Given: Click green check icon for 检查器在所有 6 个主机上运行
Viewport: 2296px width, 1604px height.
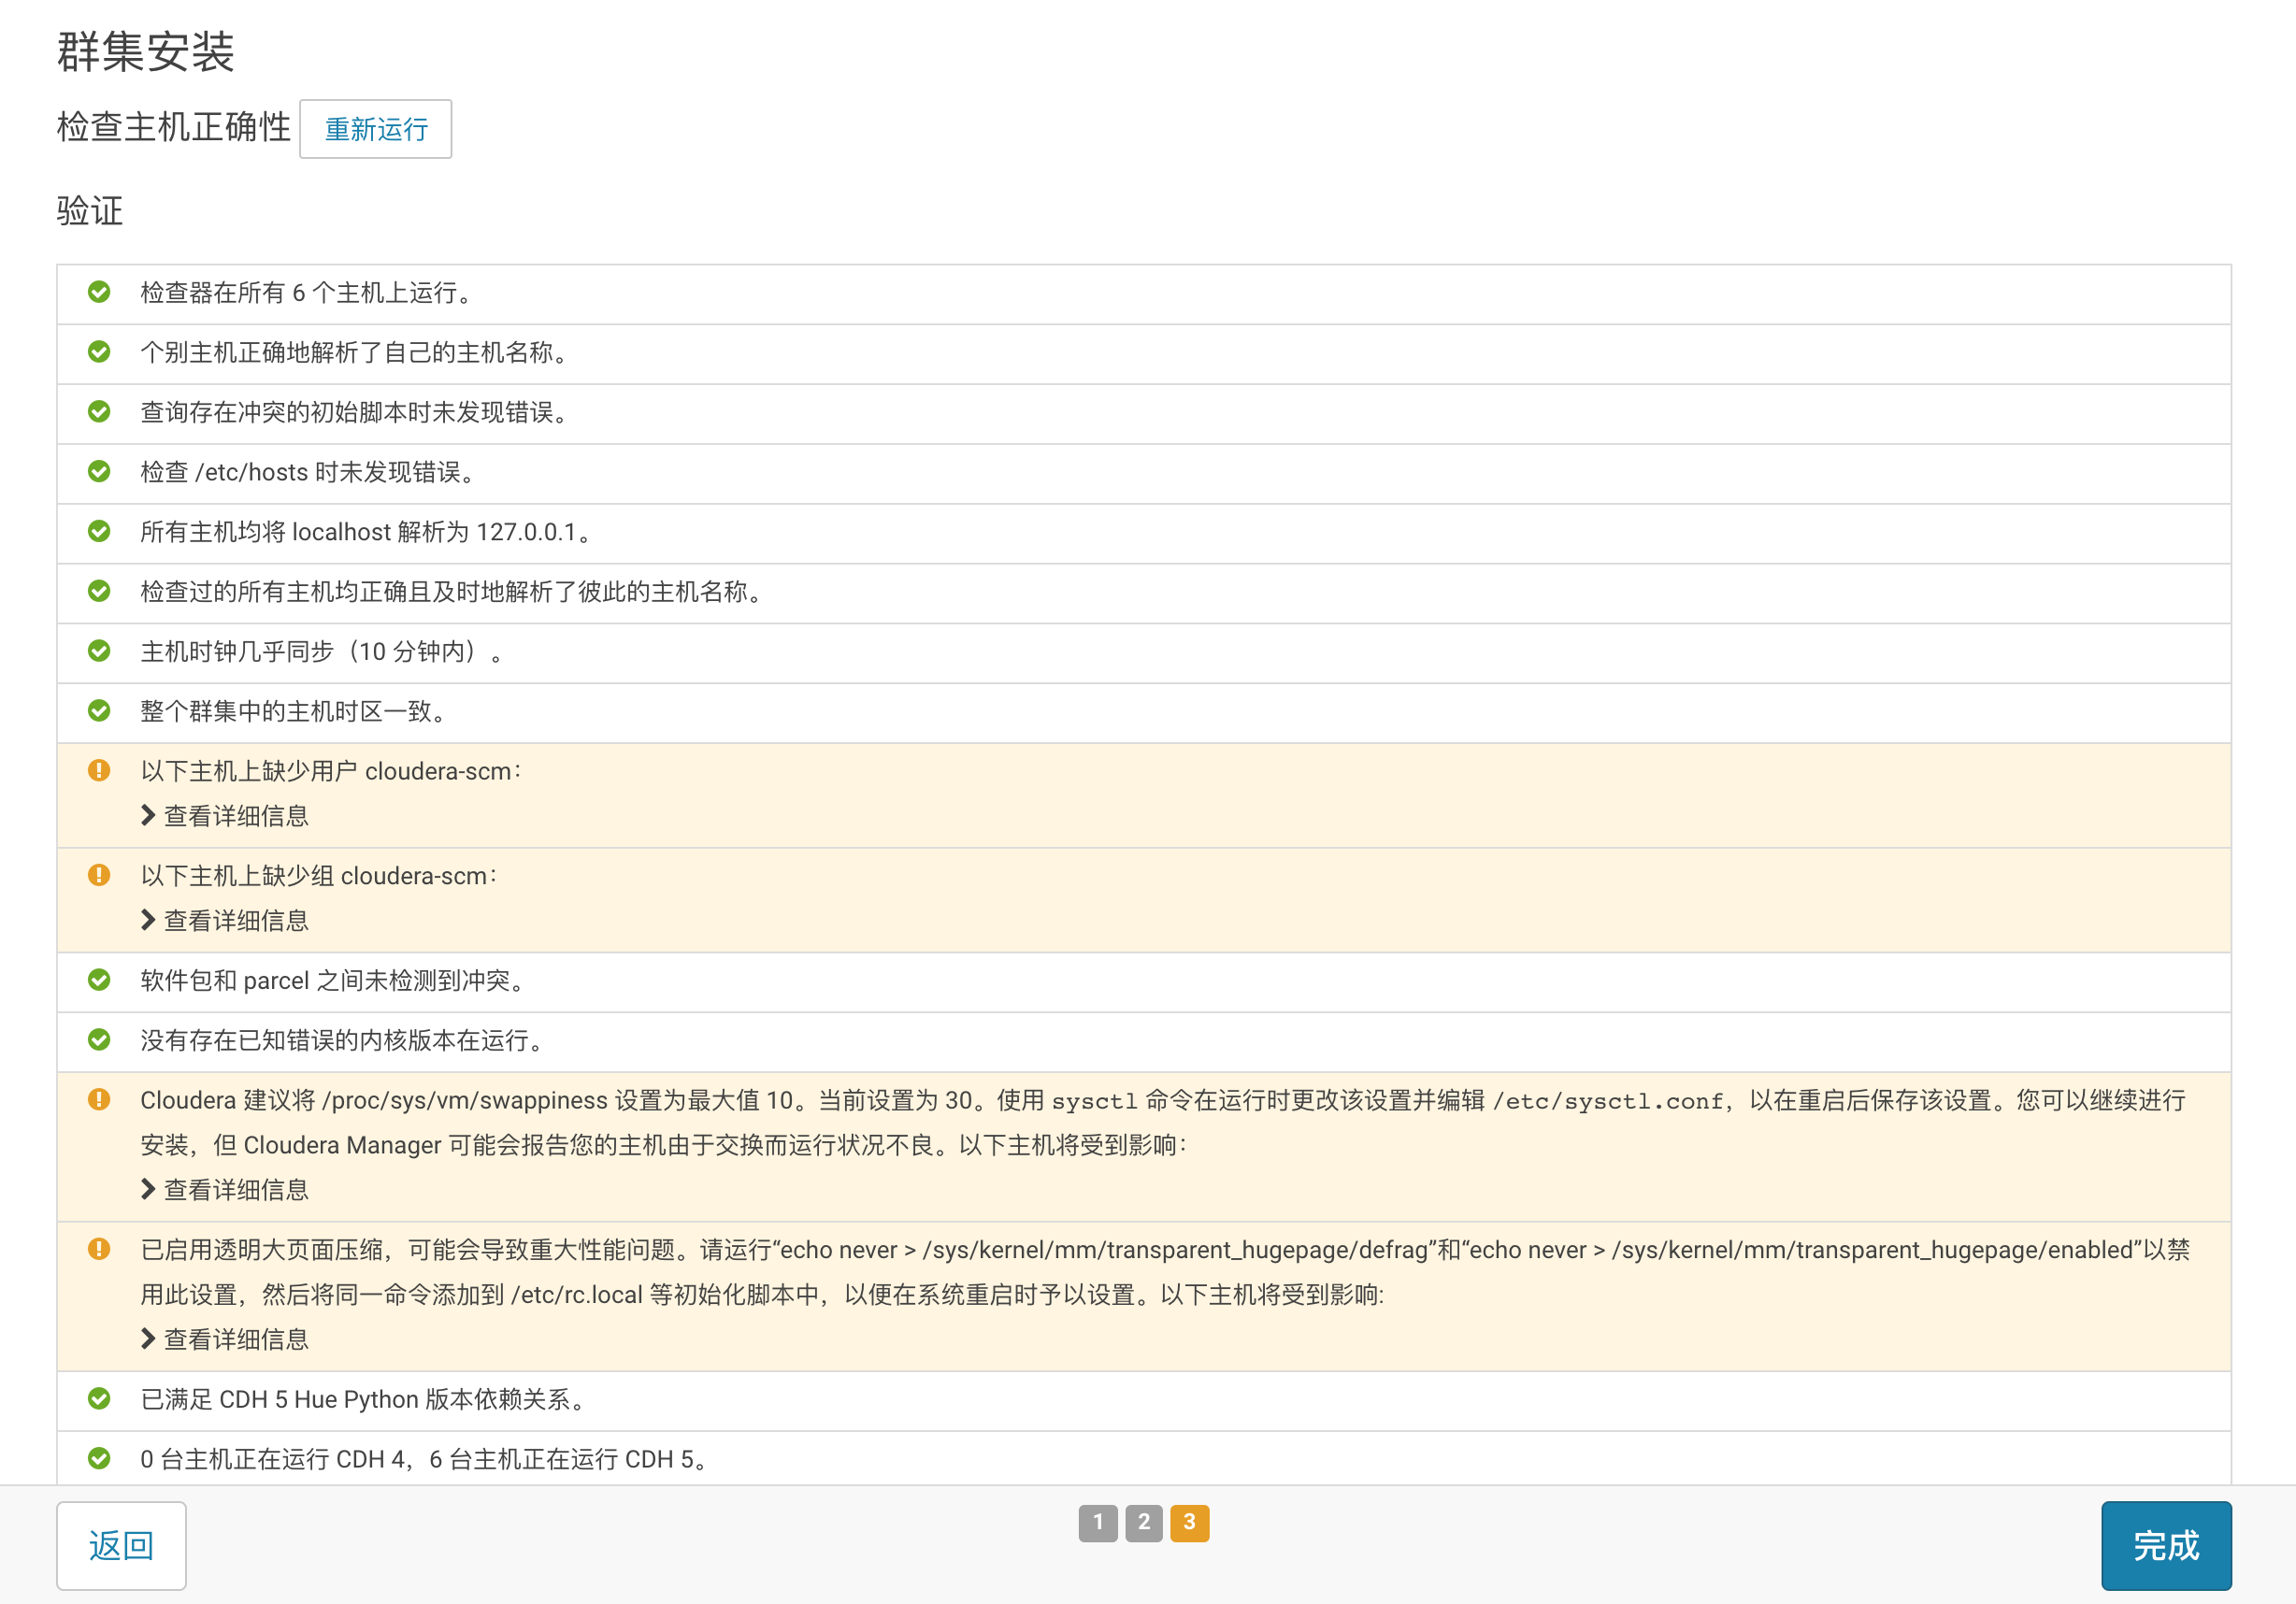Looking at the screenshot, I should click(99, 292).
